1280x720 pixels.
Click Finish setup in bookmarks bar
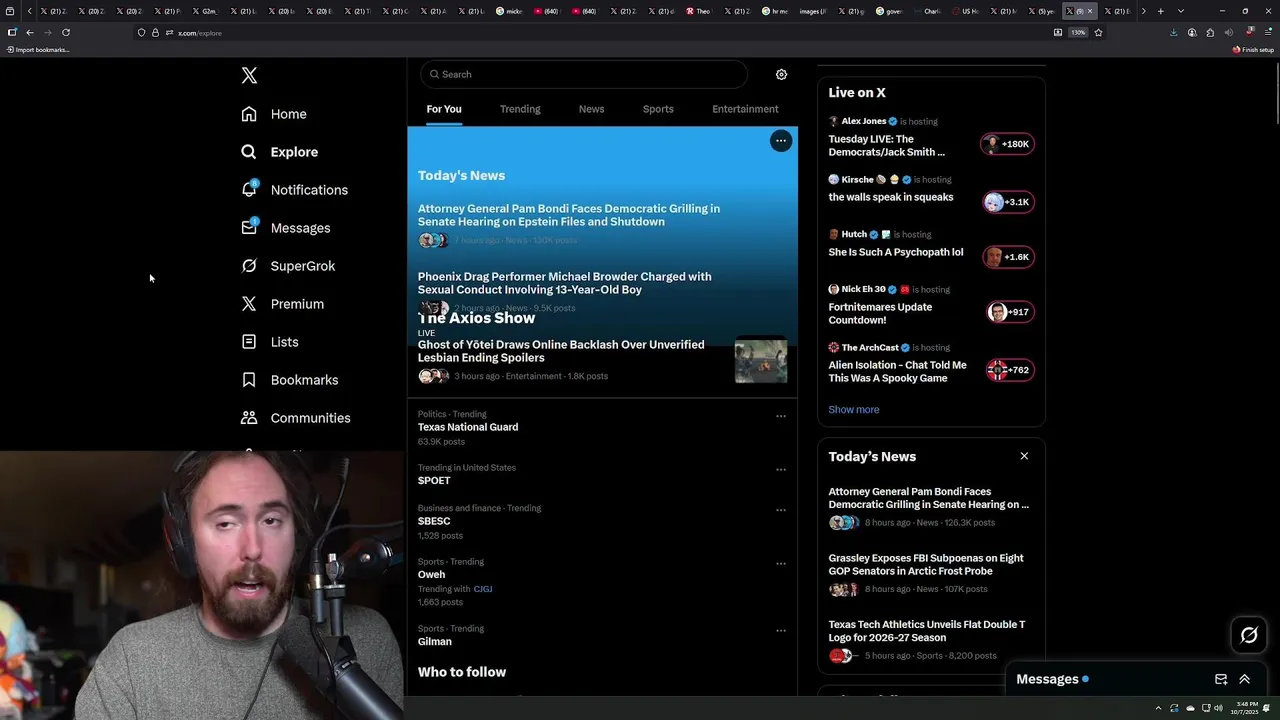click(1253, 50)
